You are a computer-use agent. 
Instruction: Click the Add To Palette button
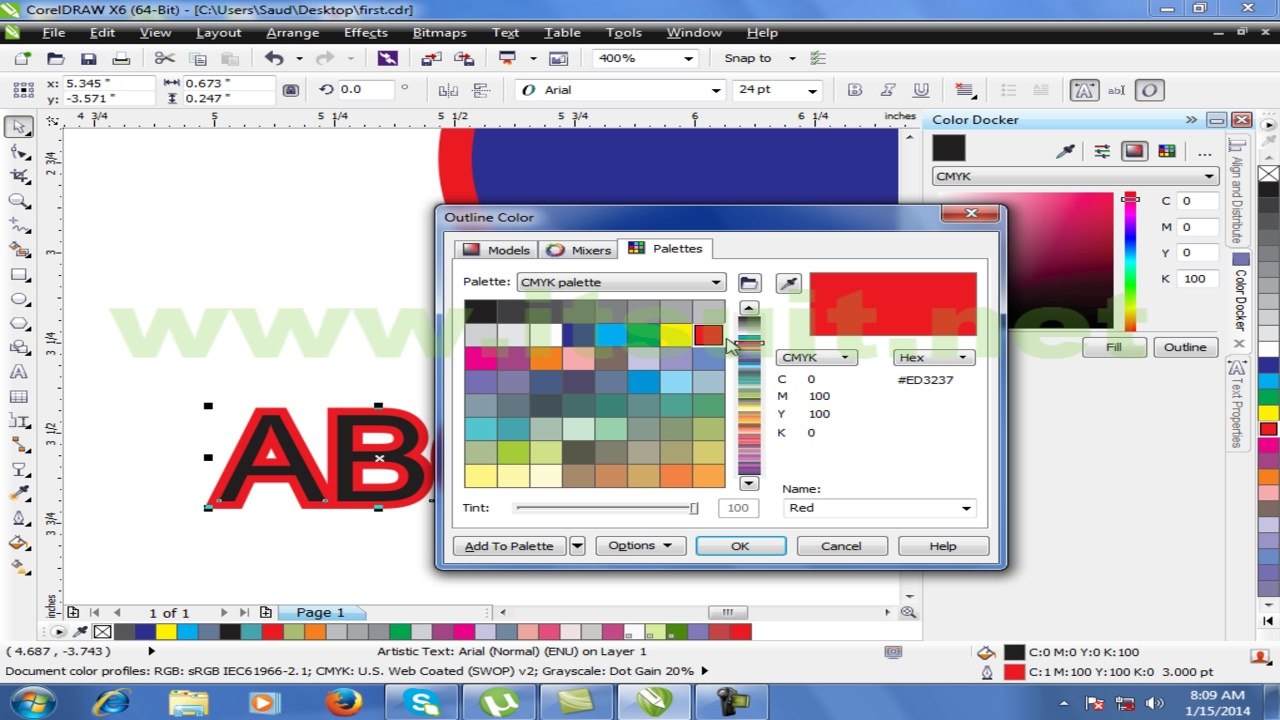click(x=509, y=546)
